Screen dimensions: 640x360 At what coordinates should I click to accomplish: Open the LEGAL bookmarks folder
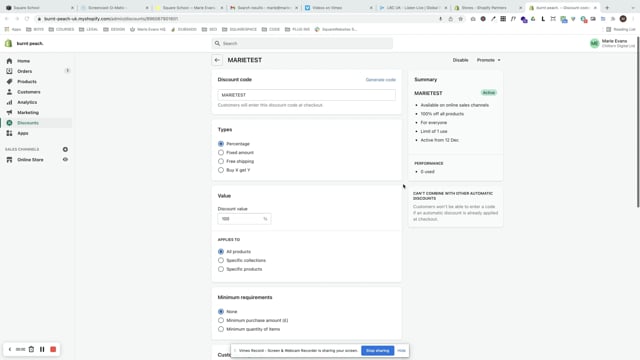tap(88, 29)
